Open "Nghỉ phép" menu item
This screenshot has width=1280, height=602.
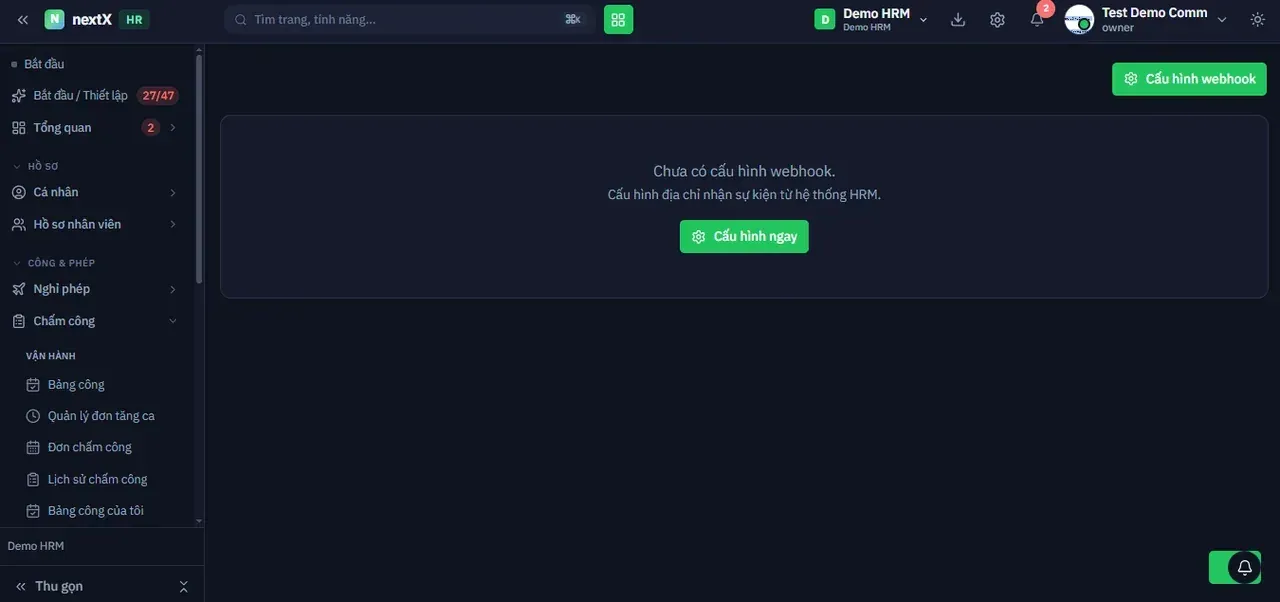[x=94, y=289]
